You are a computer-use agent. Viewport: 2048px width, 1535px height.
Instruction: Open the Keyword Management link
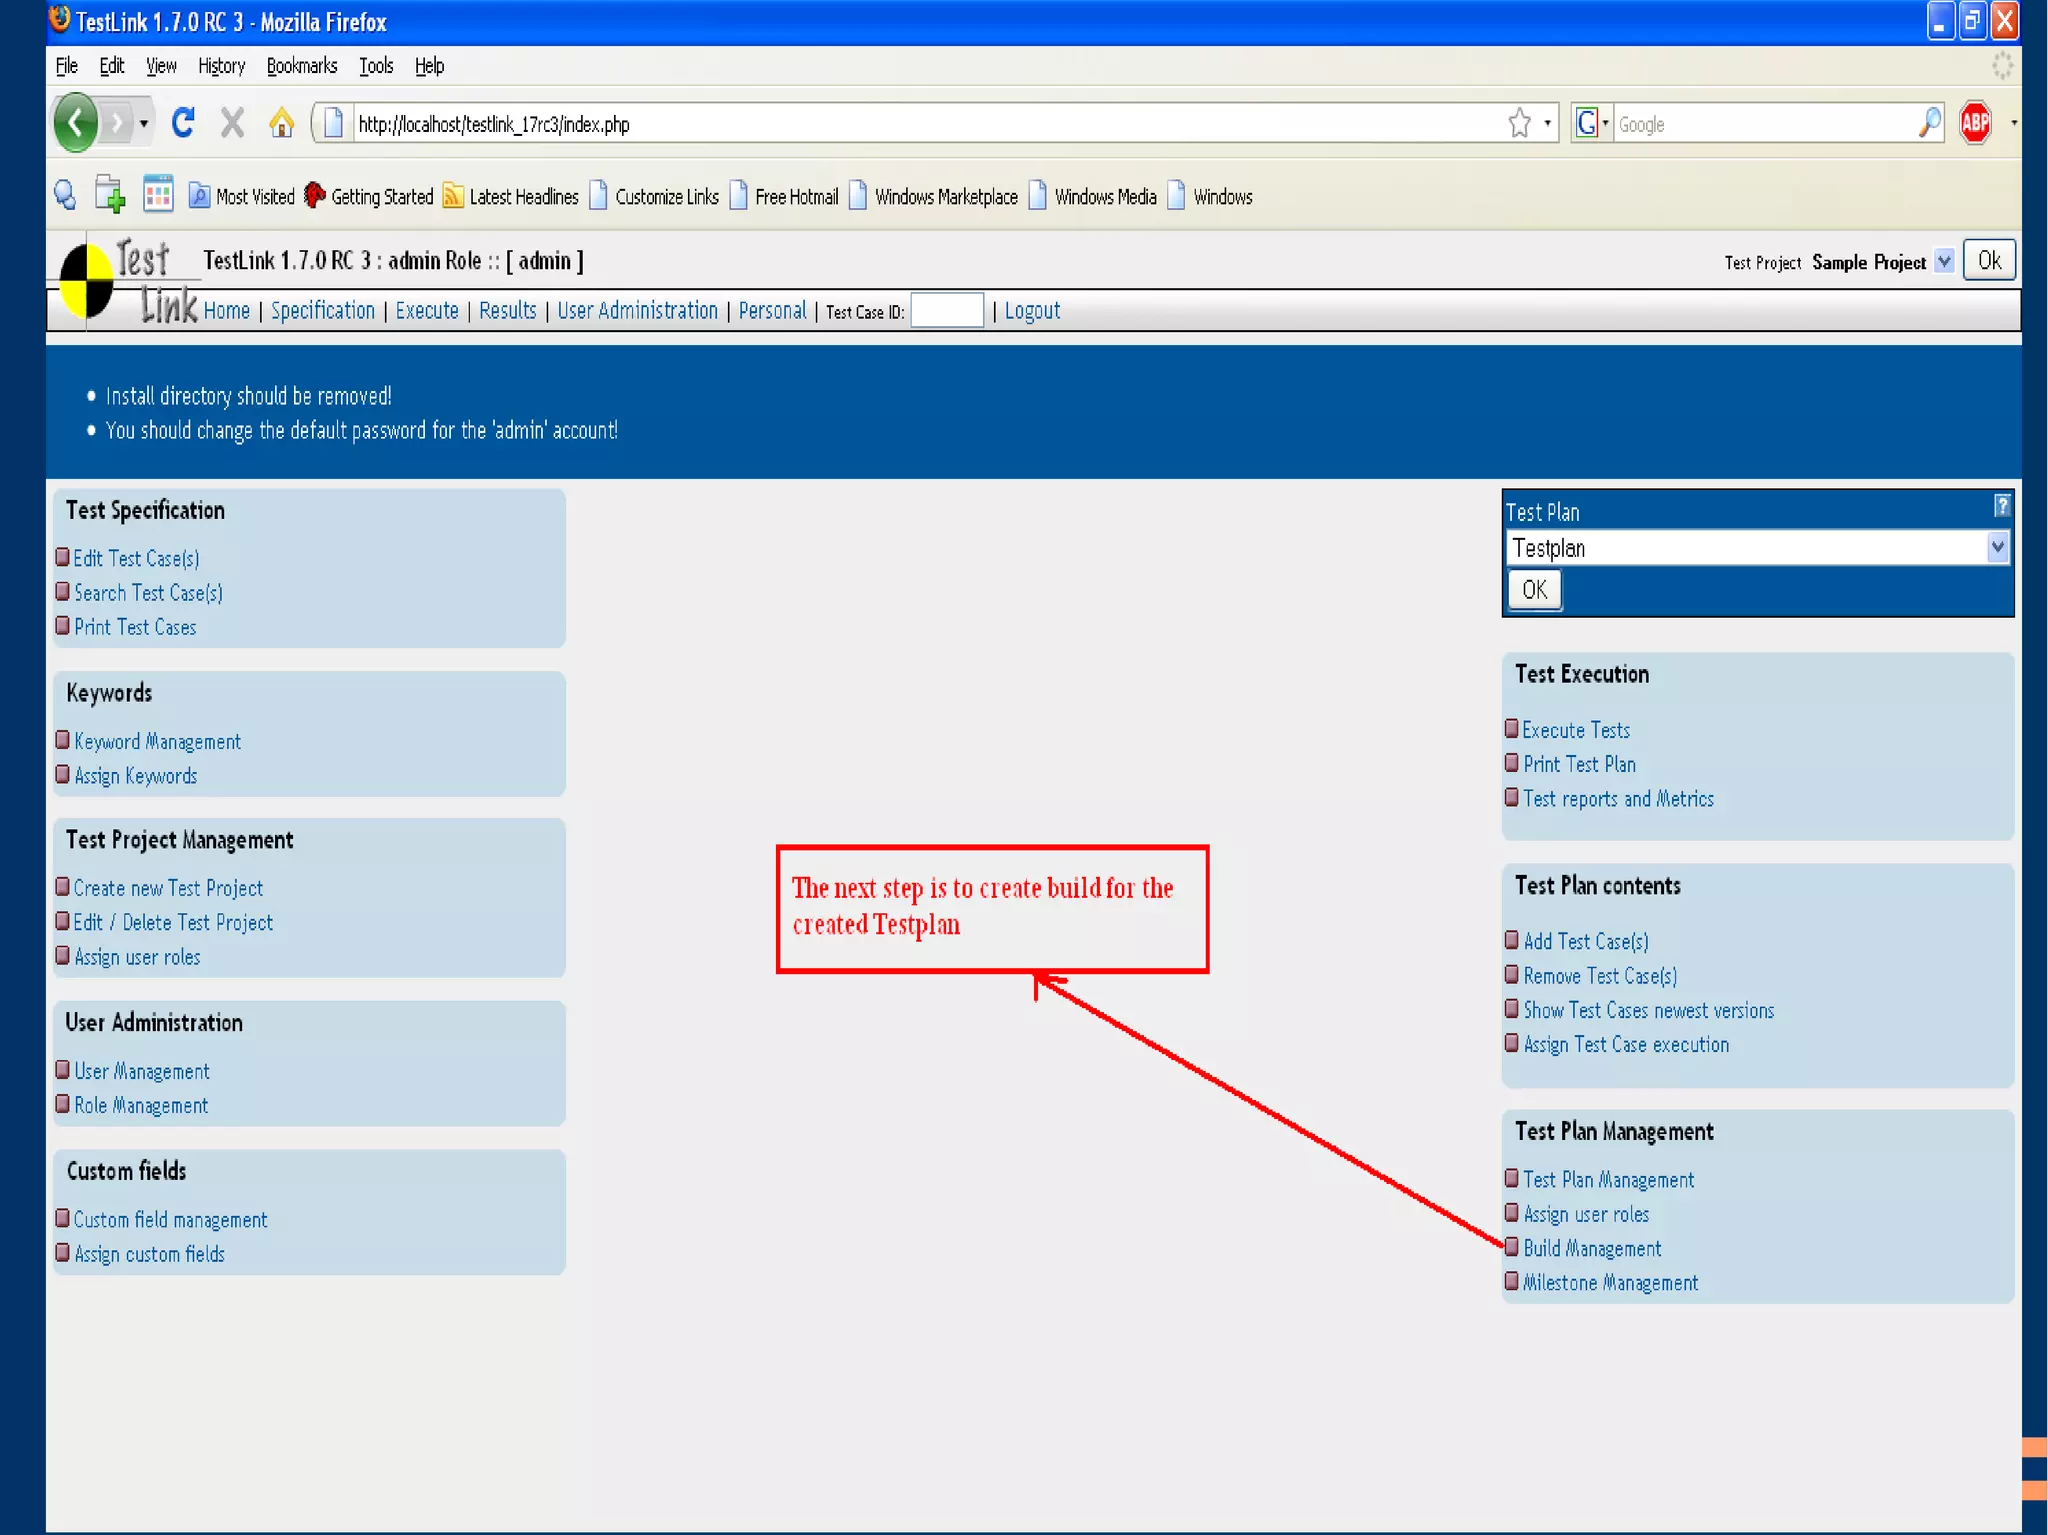tap(157, 741)
